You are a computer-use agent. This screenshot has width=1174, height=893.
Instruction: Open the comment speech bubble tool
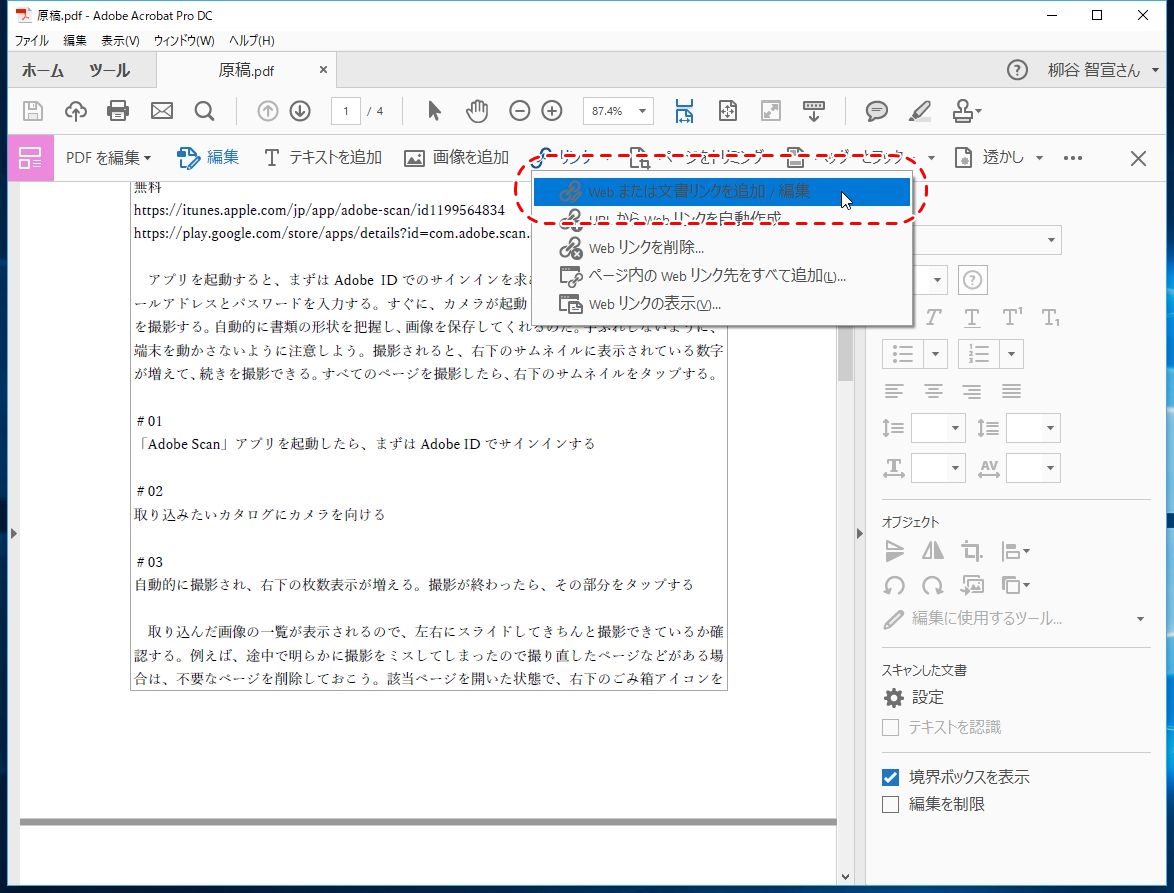(877, 111)
